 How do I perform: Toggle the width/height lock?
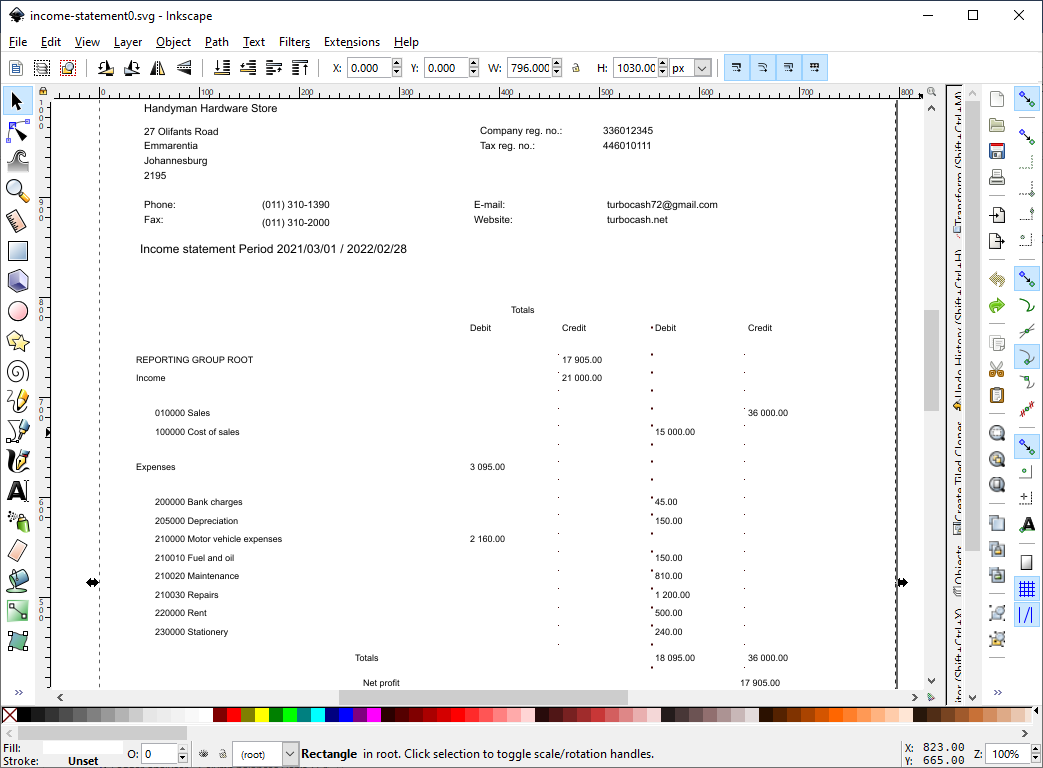(x=575, y=68)
